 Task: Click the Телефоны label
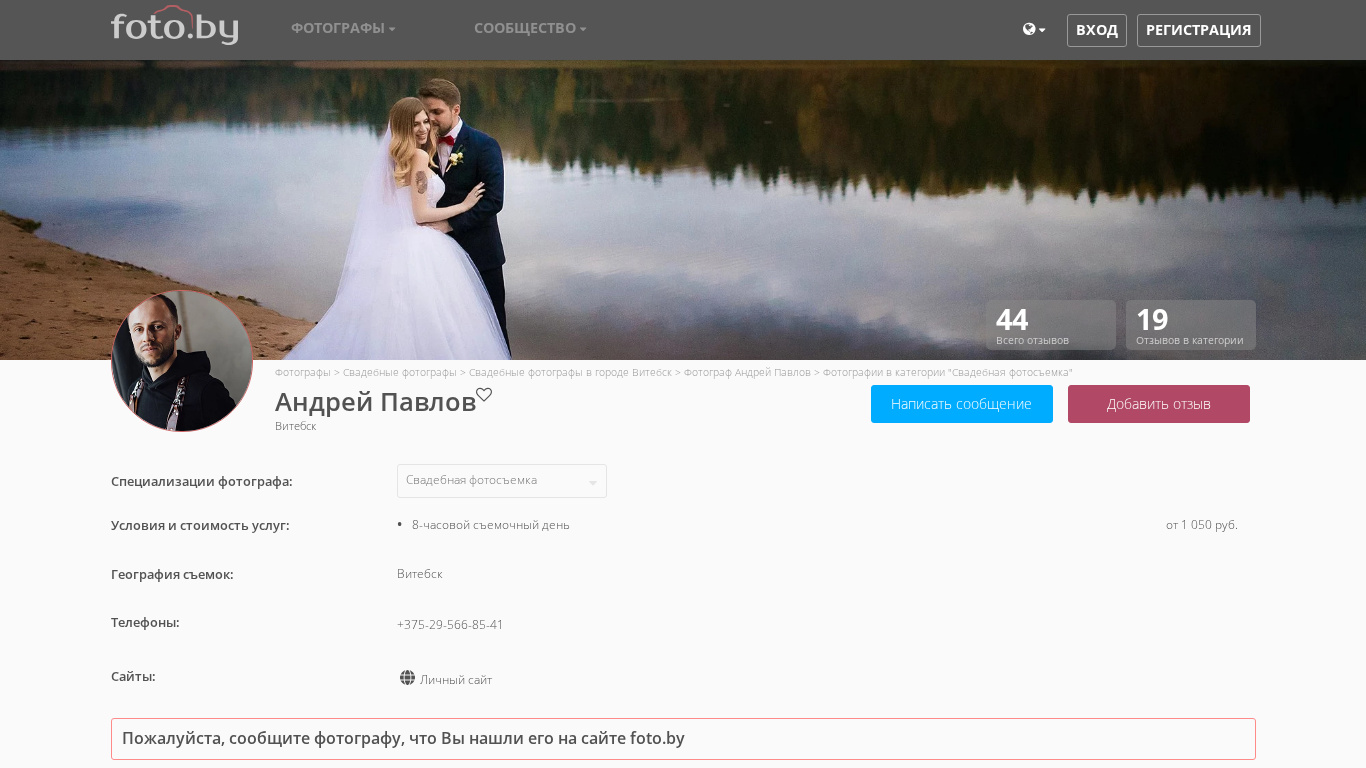tap(145, 622)
